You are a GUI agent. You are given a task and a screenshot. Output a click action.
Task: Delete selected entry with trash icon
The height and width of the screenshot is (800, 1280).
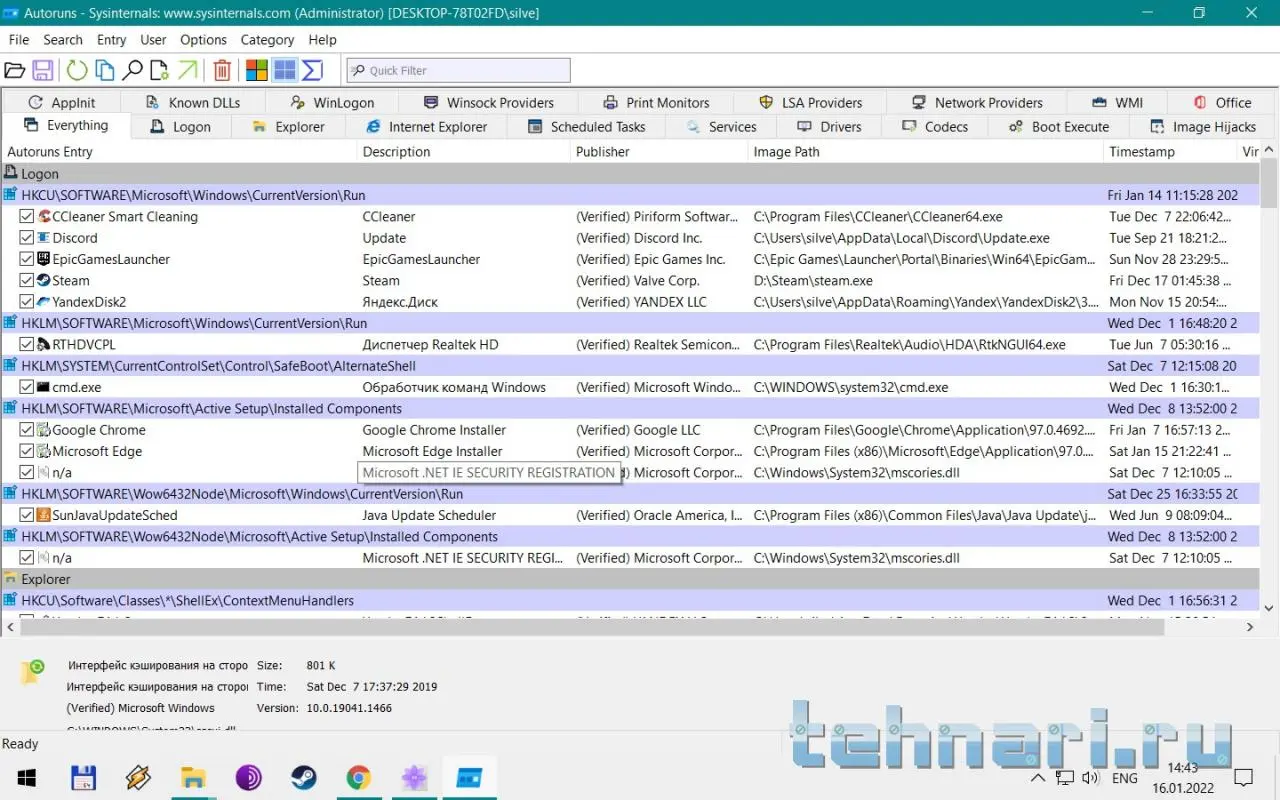[222, 70]
